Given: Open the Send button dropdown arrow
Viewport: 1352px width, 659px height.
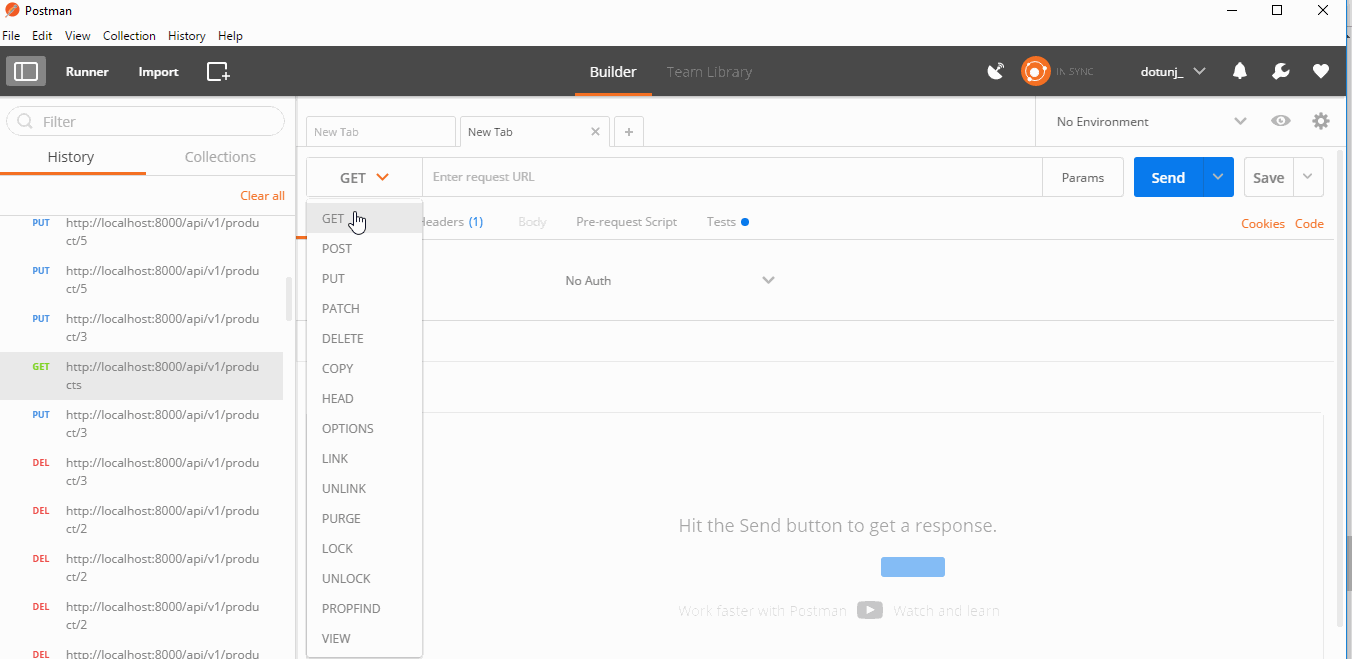Looking at the screenshot, I should coord(1217,177).
